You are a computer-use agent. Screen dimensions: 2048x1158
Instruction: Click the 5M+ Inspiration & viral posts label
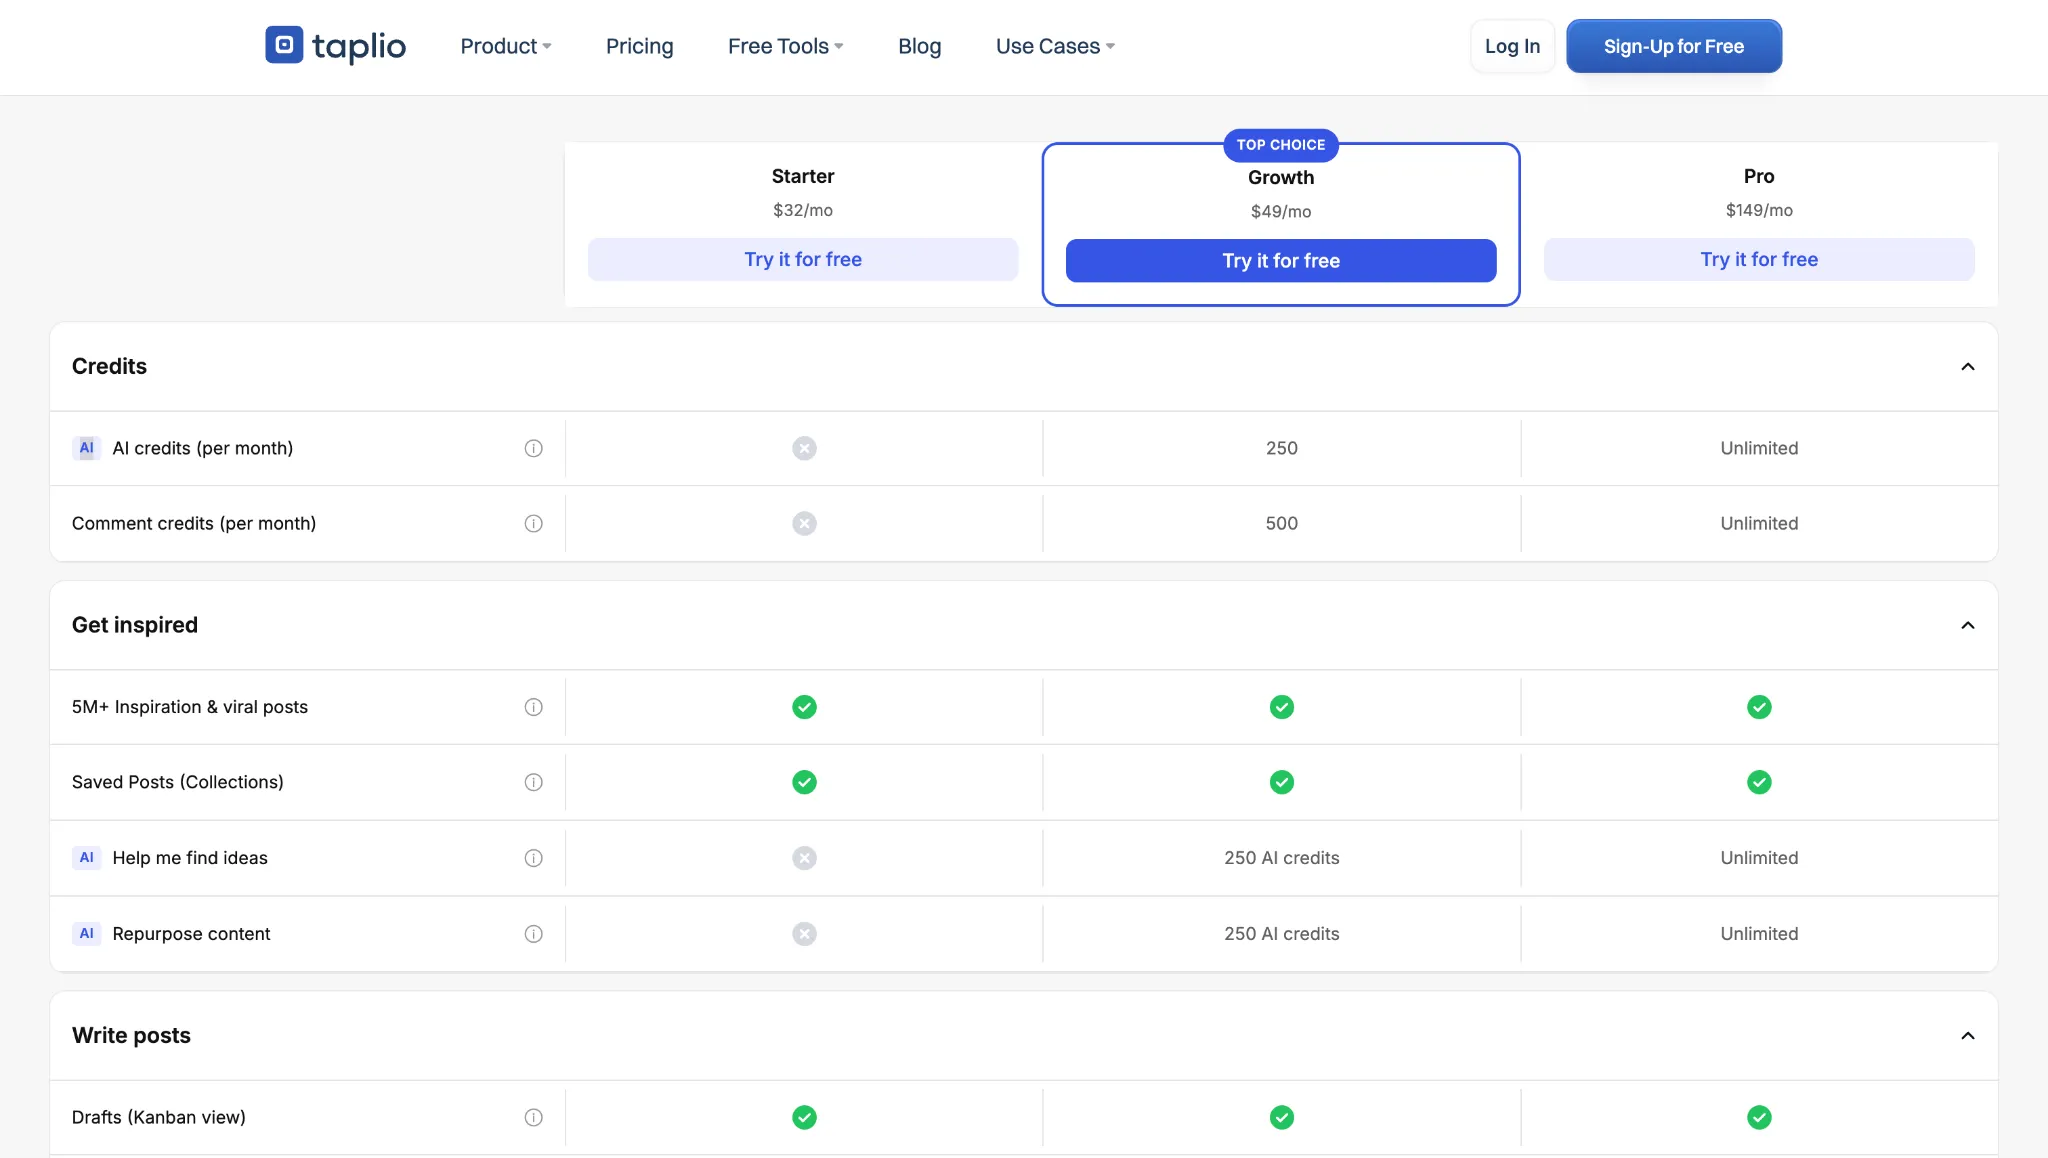point(190,707)
